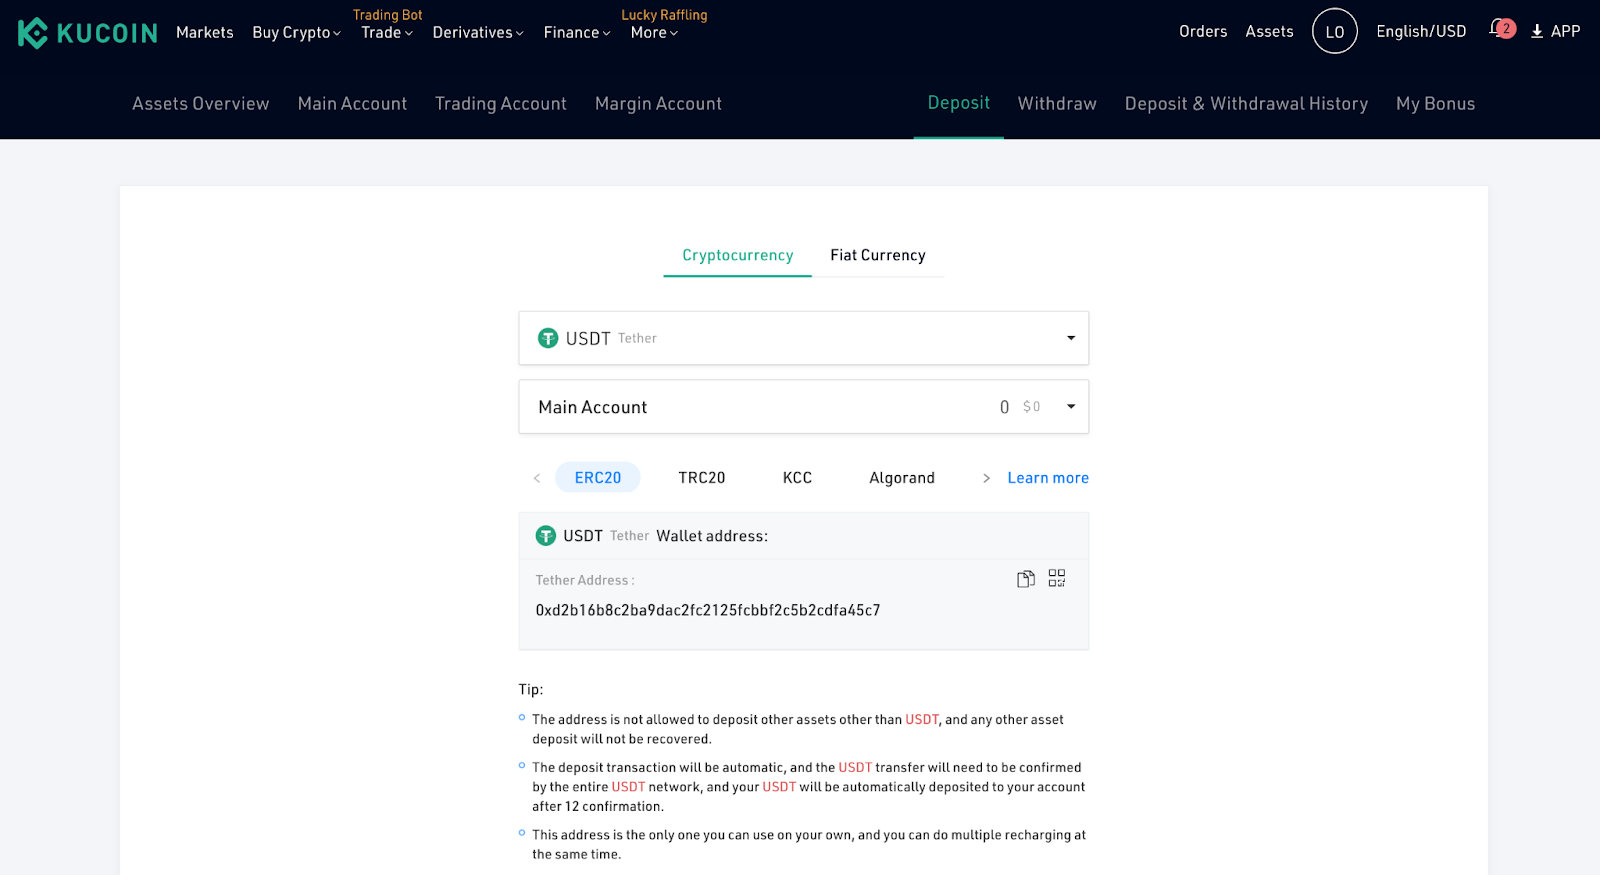The height and width of the screenshot is (875, 1600).
Task: Open the USDT coin dropdown
Action: (x=803, y=338)
